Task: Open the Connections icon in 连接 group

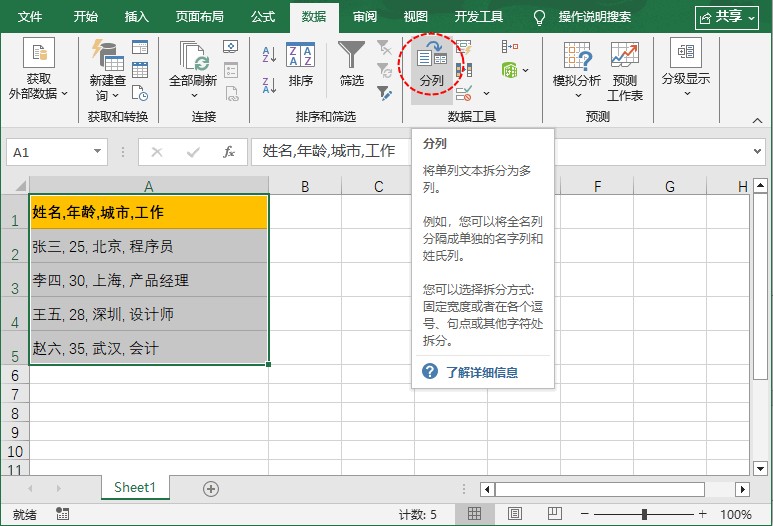Action: (230, 47)
